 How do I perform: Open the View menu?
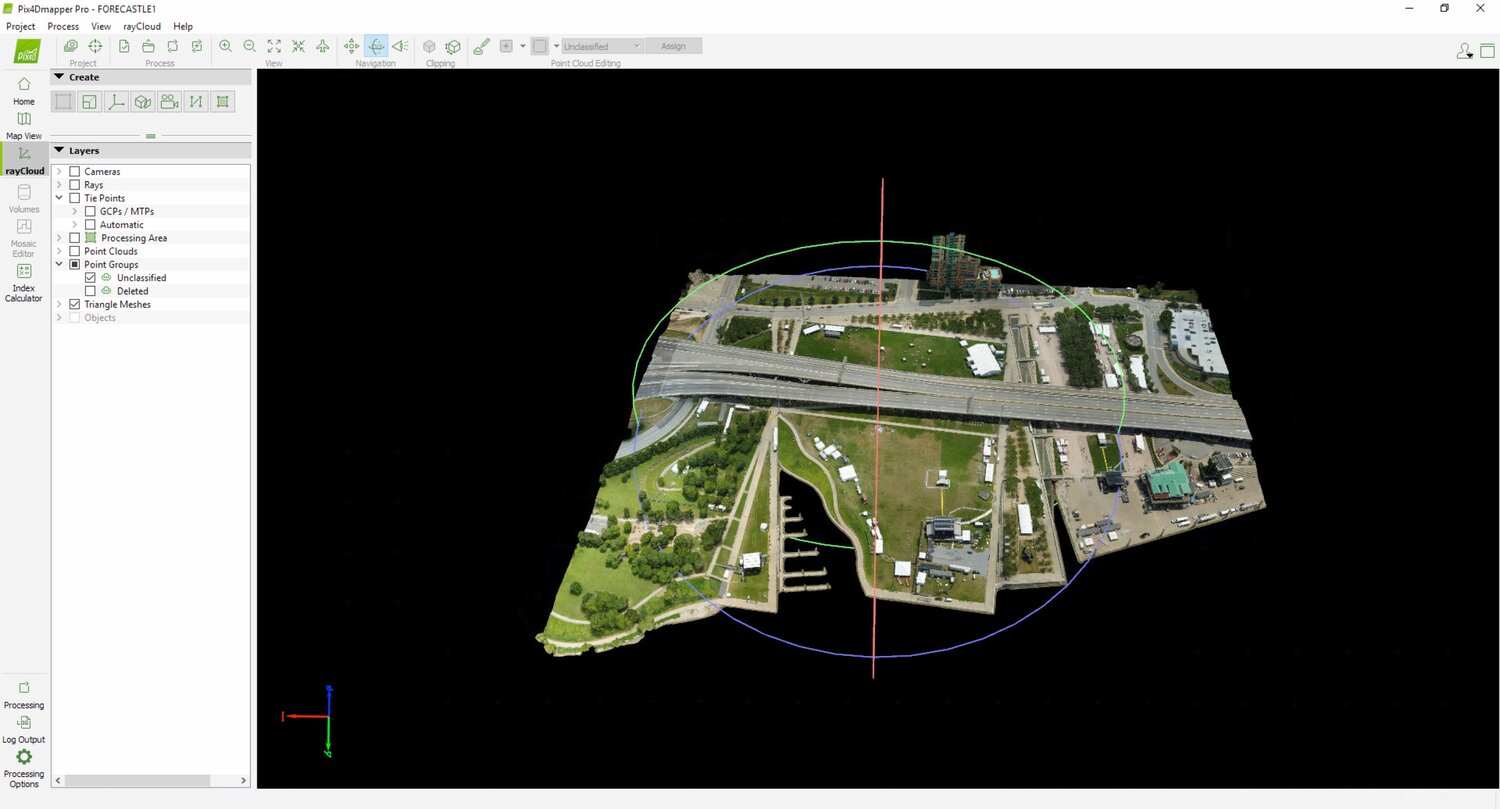101,26
